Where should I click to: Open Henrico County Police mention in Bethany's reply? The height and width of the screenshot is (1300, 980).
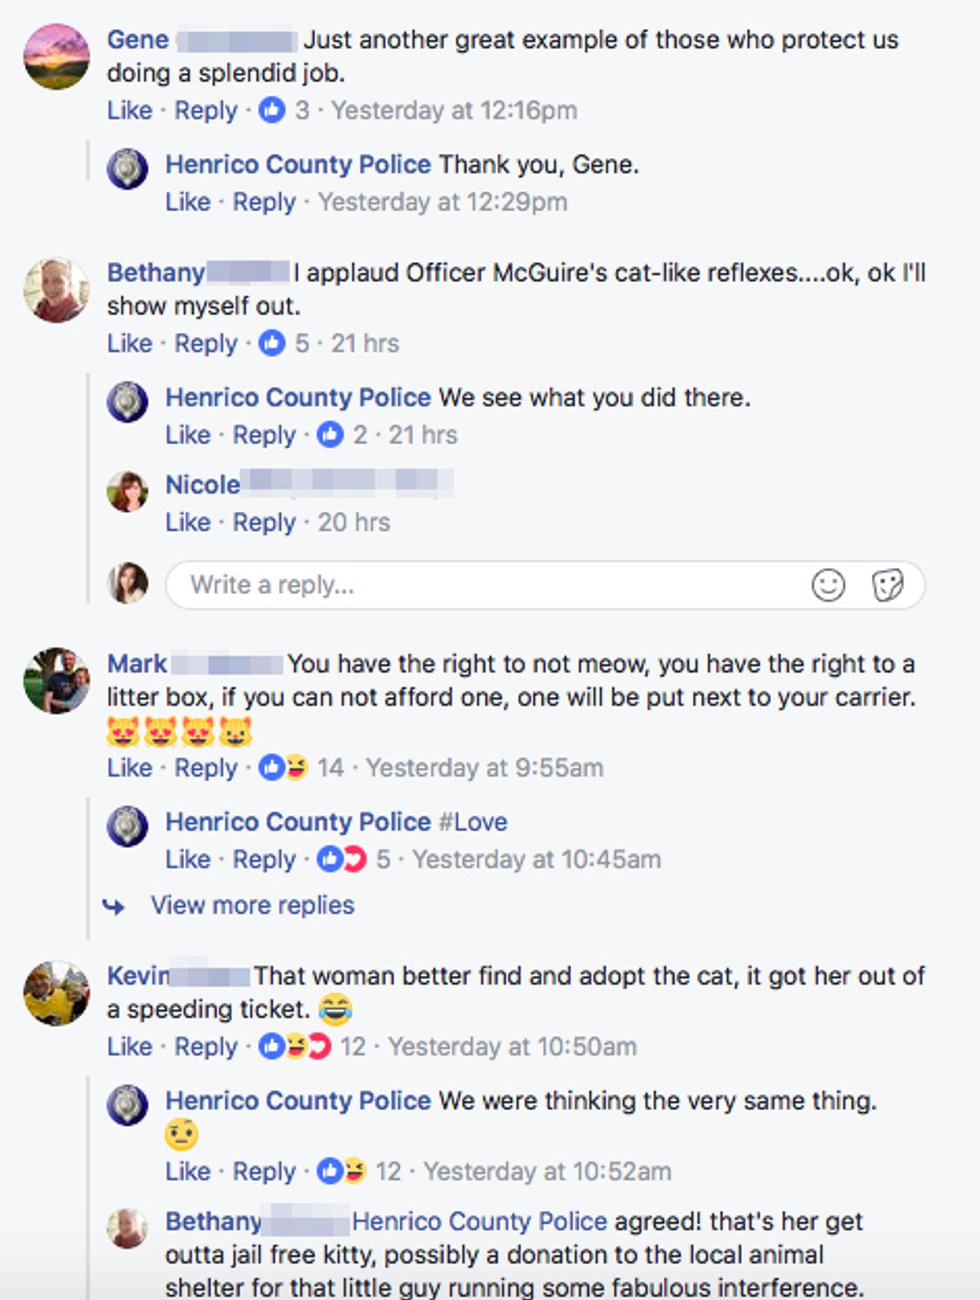pyautogui.click(x=479, y=1221)
